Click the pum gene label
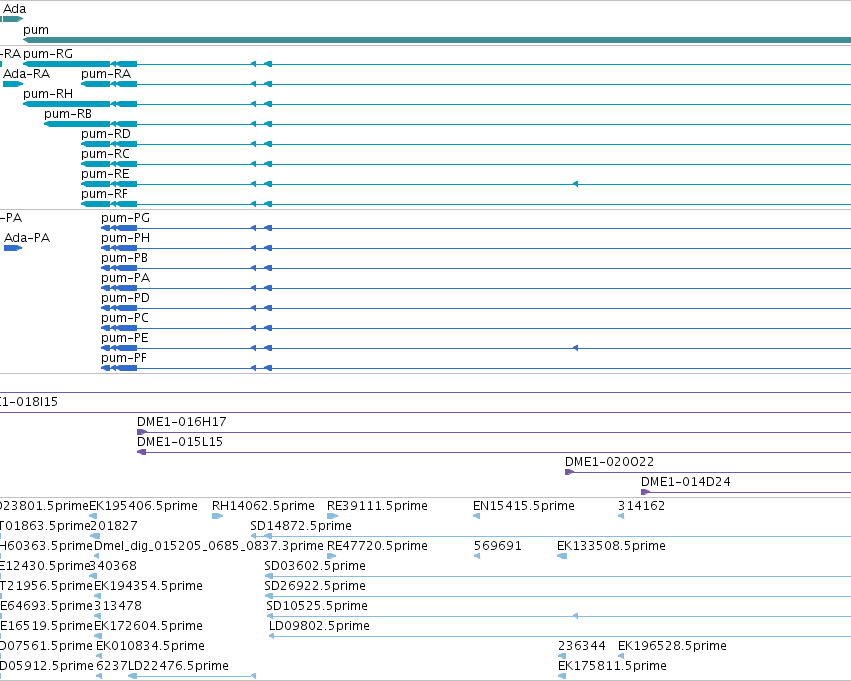Screen dimensions: 851x681 (x=36, y=30)
